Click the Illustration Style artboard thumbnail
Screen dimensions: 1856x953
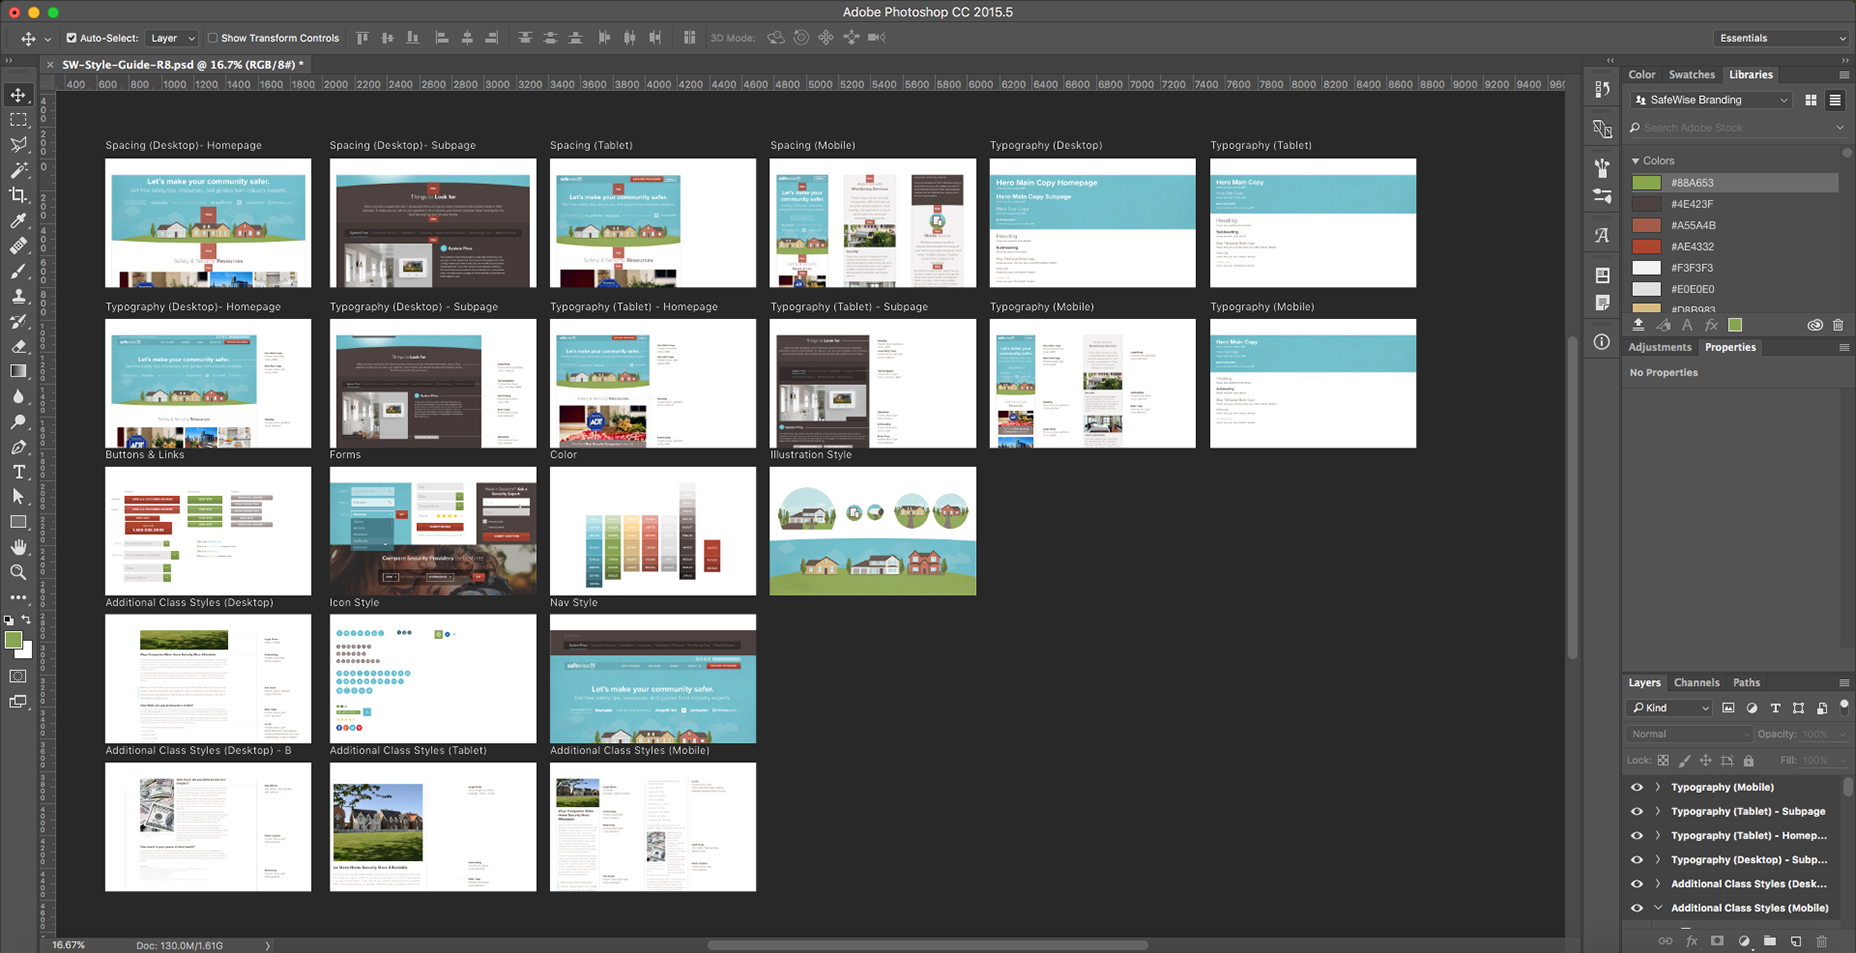[872, 531]
